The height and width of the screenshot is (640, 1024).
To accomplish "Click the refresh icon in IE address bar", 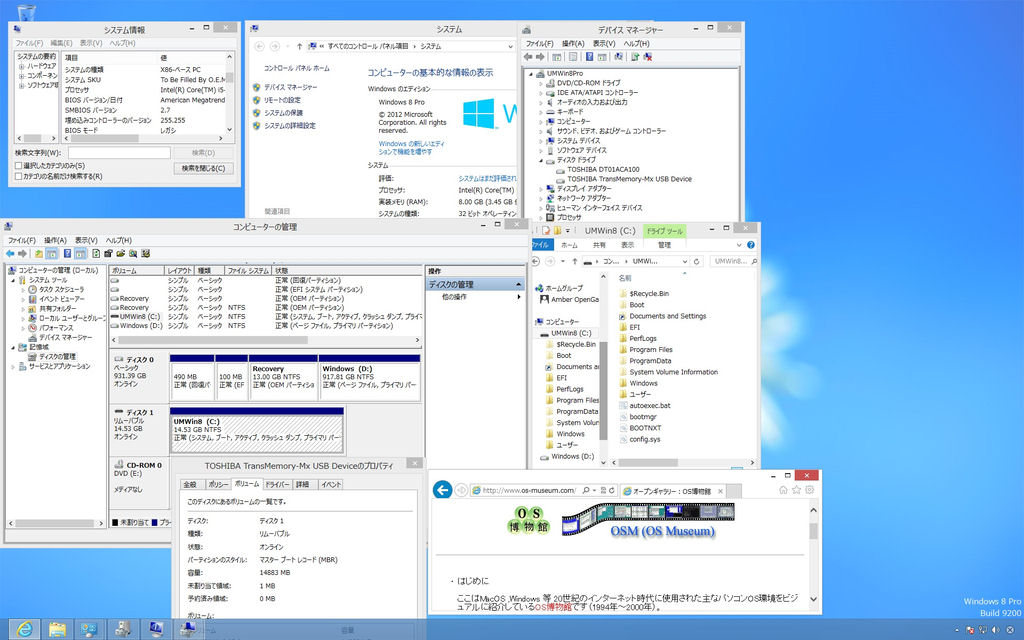I will coord(611,490).
